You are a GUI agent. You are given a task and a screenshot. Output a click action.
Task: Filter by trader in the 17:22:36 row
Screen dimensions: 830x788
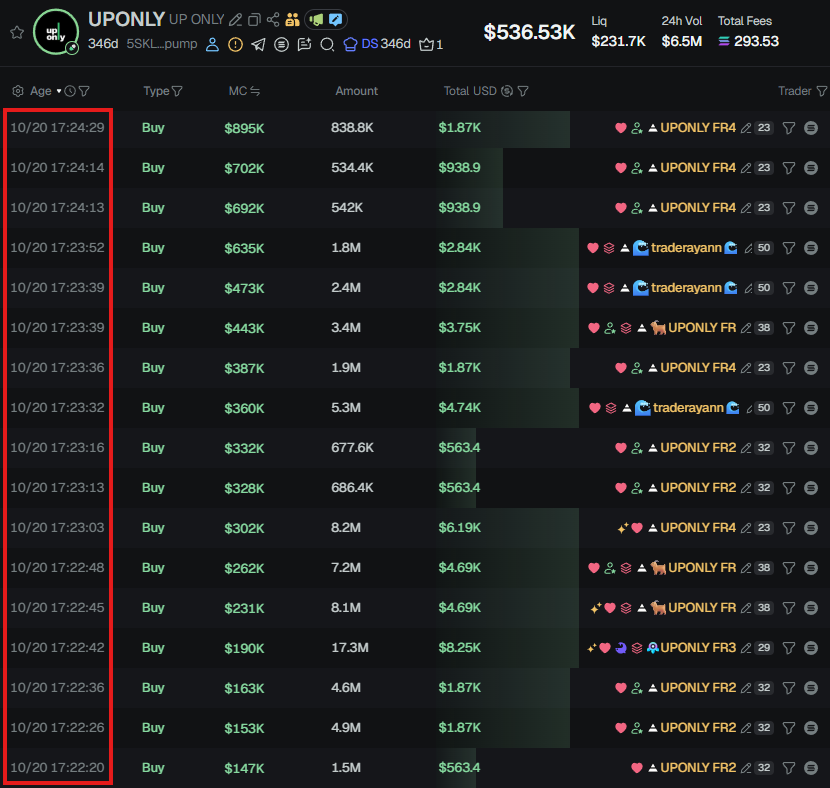(x=789, y=688)
